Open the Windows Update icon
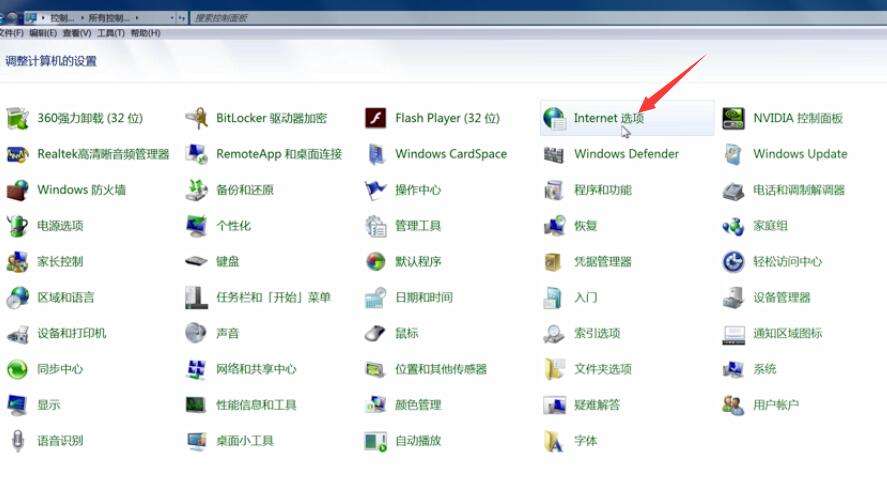 (733, 154)
